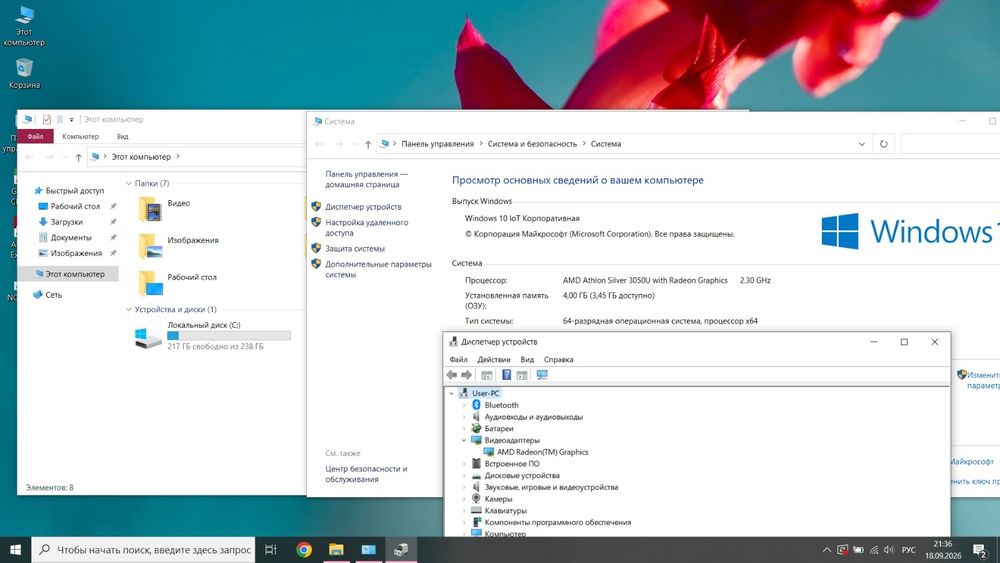The width and height of the screenshot is (1000, 563).
Task: Open the notification center icon
Action: 980,550
